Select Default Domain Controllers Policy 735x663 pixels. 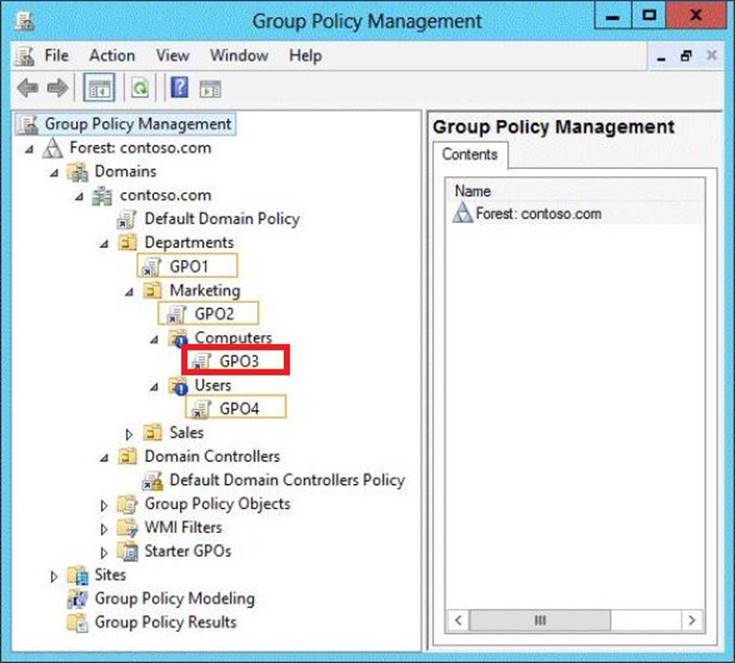click(286, 480)
